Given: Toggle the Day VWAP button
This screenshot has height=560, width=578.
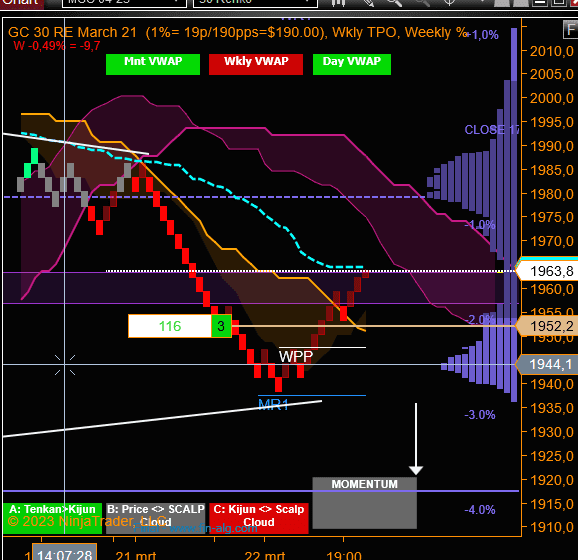Looking at the screenshot, I should click(x=352, y=64).
